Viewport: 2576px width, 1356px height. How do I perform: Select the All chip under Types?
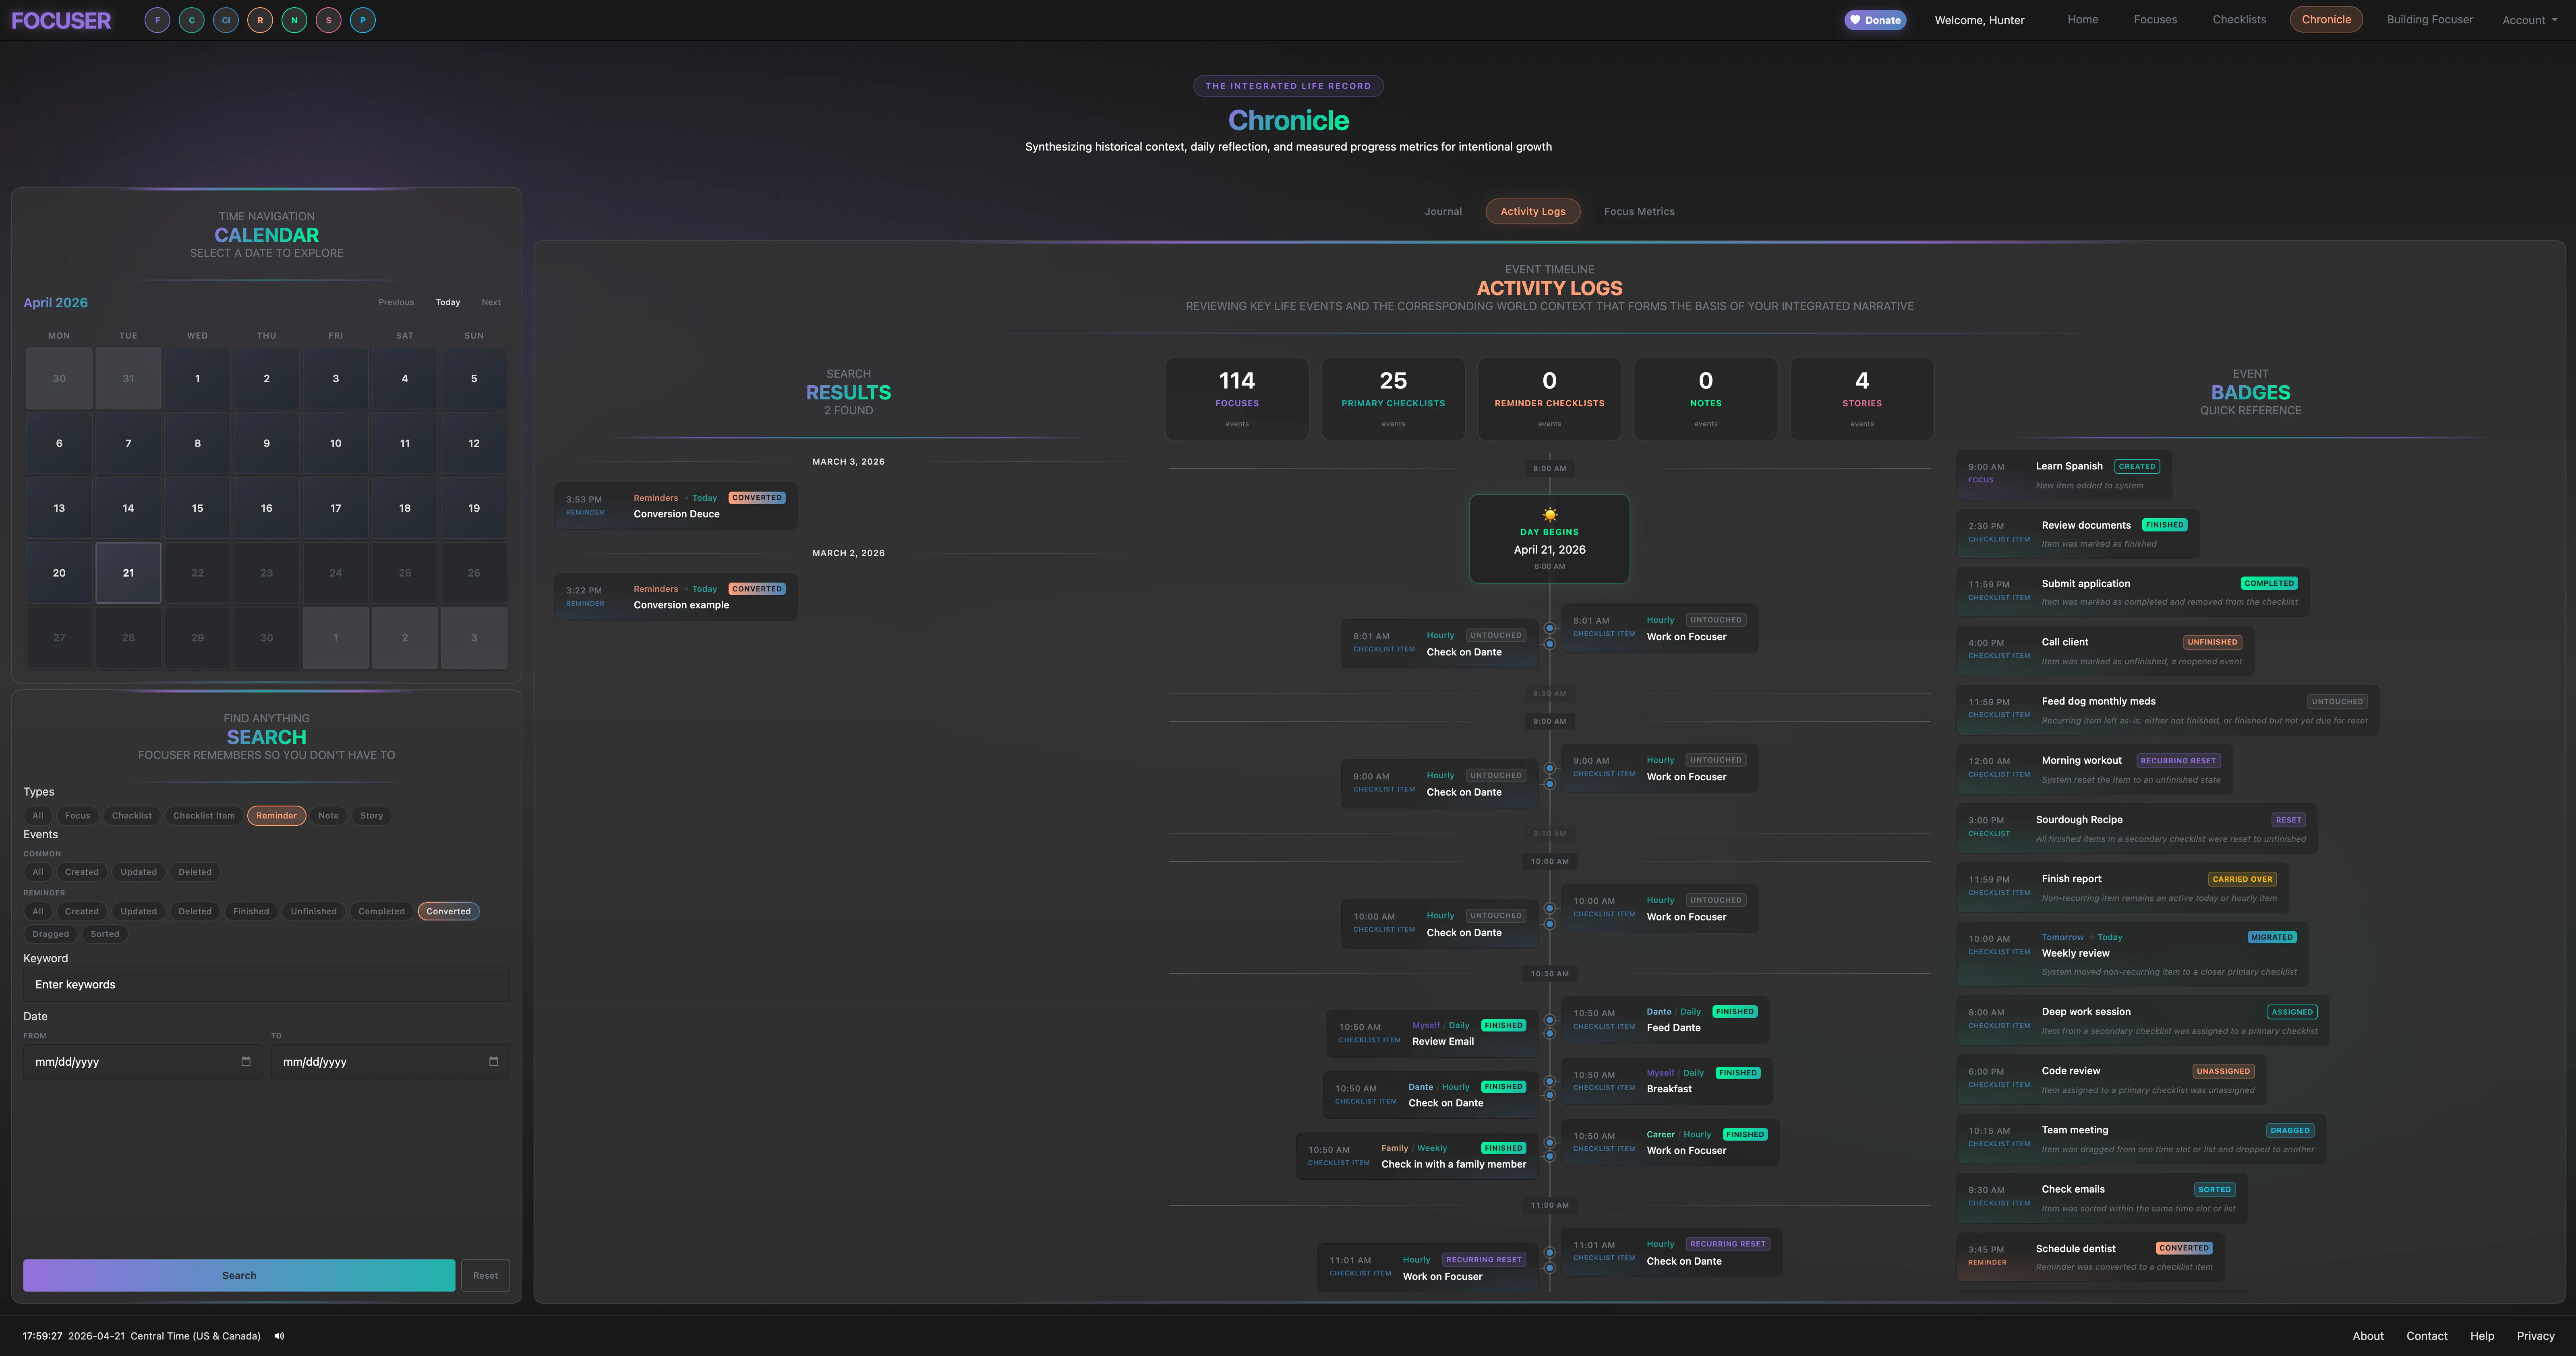38,816
